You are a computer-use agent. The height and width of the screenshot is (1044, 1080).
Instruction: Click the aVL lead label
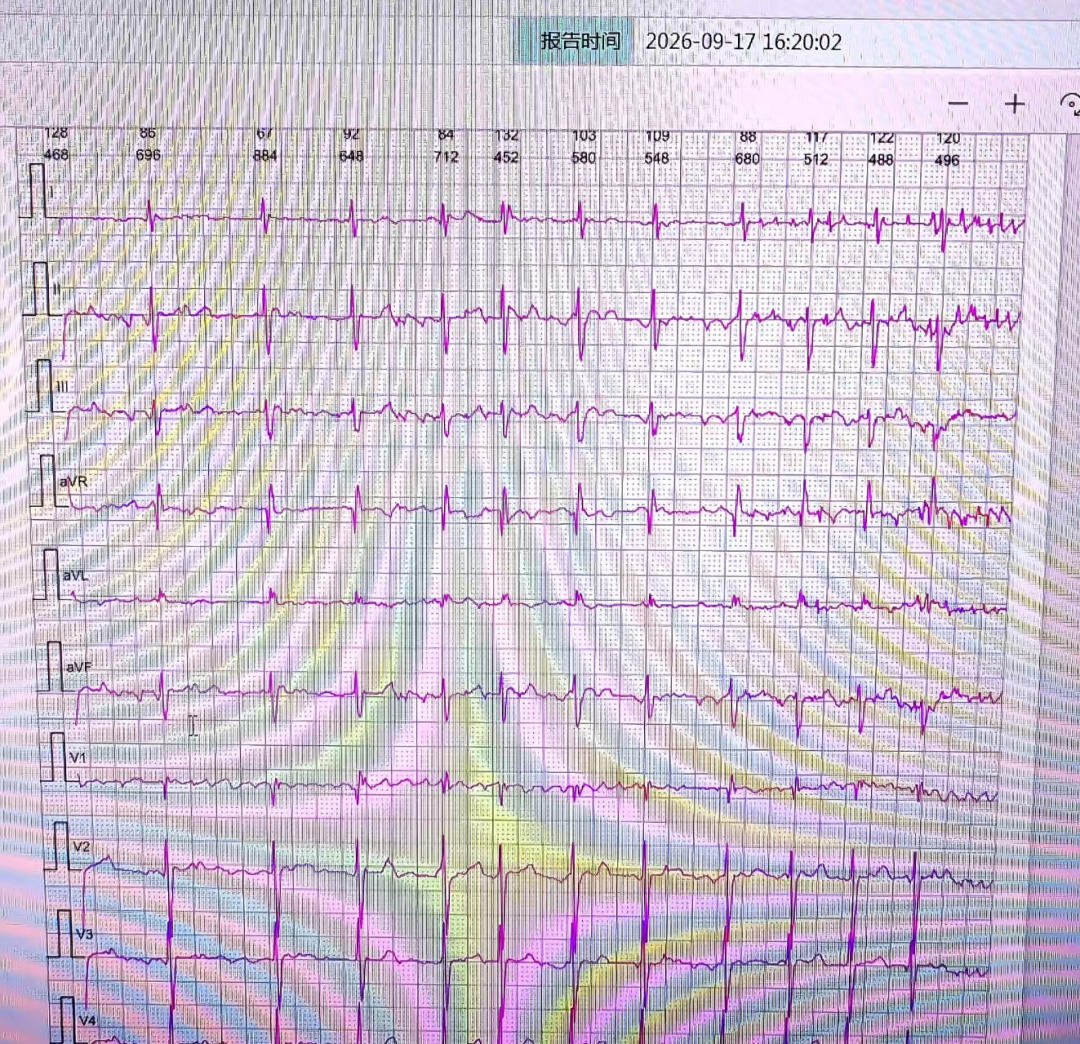coord(76,575)
